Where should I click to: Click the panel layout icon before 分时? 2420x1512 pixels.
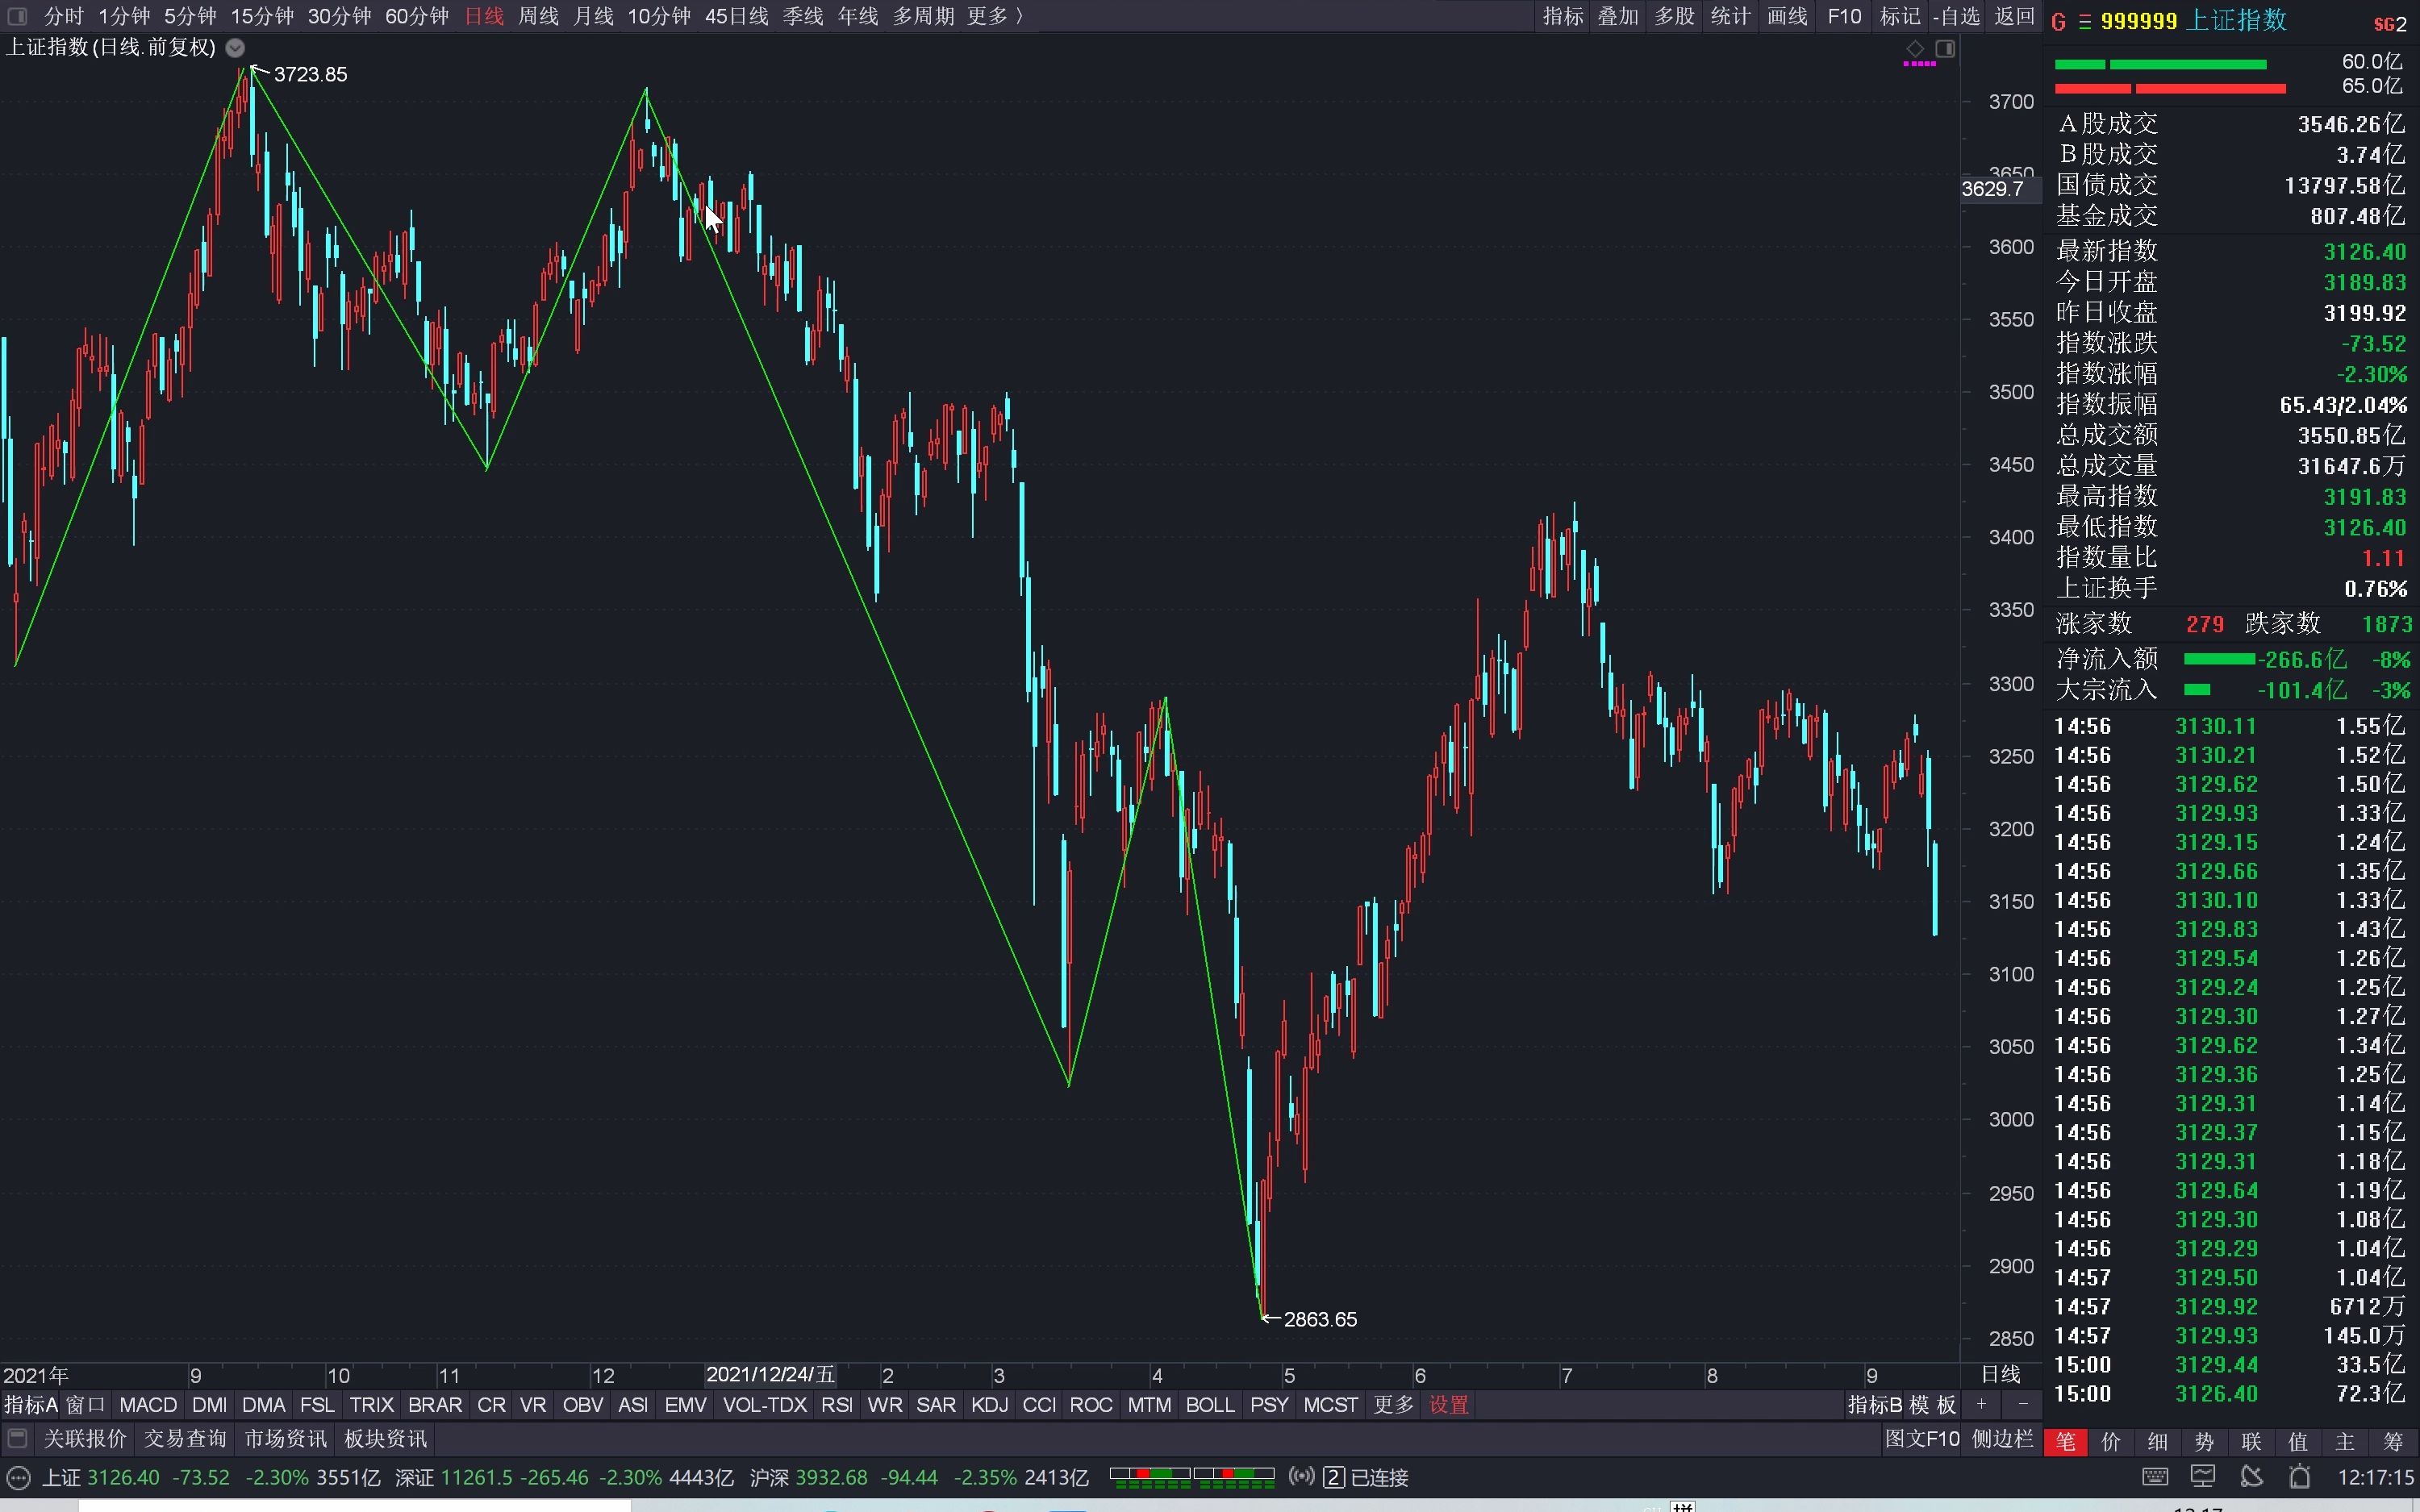pyautogui.click(x=17, y=16)
